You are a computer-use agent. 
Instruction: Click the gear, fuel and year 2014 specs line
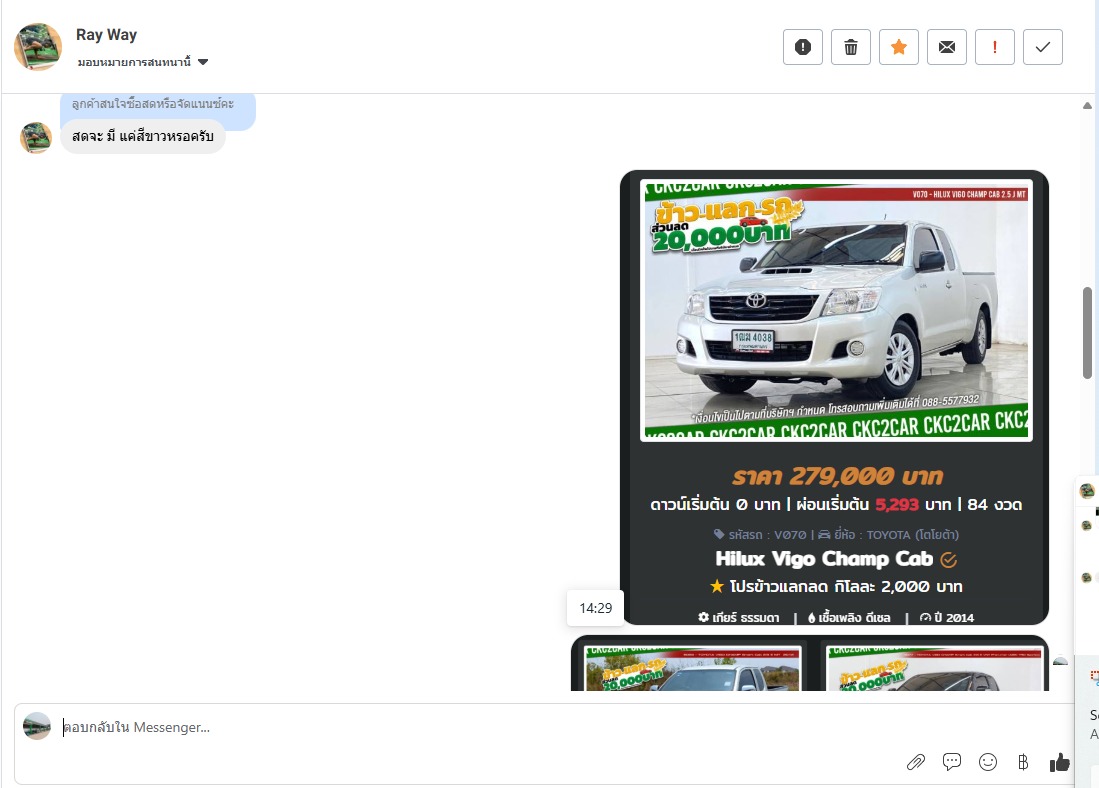click(836, 618)
